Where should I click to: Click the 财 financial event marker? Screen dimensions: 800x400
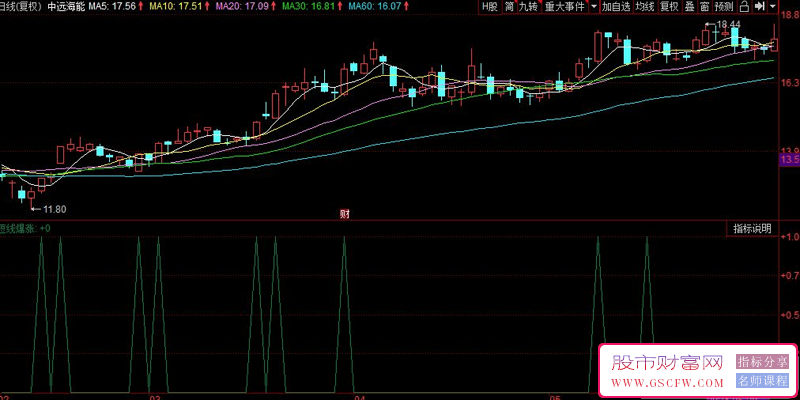pyautogui.click(x=344, y=214)
